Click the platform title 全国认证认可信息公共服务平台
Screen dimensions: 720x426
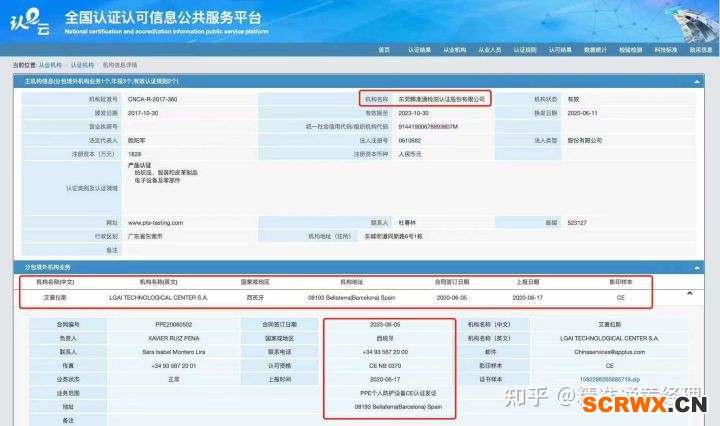coord(163,17)
